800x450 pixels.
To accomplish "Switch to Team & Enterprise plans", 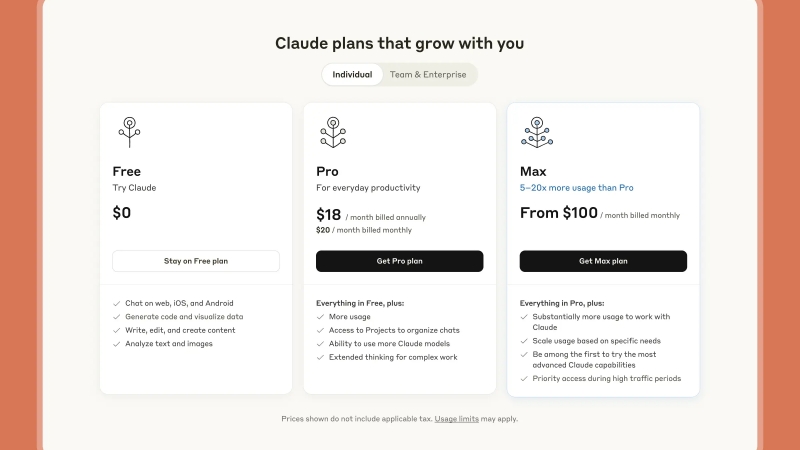I will point(428,75).
